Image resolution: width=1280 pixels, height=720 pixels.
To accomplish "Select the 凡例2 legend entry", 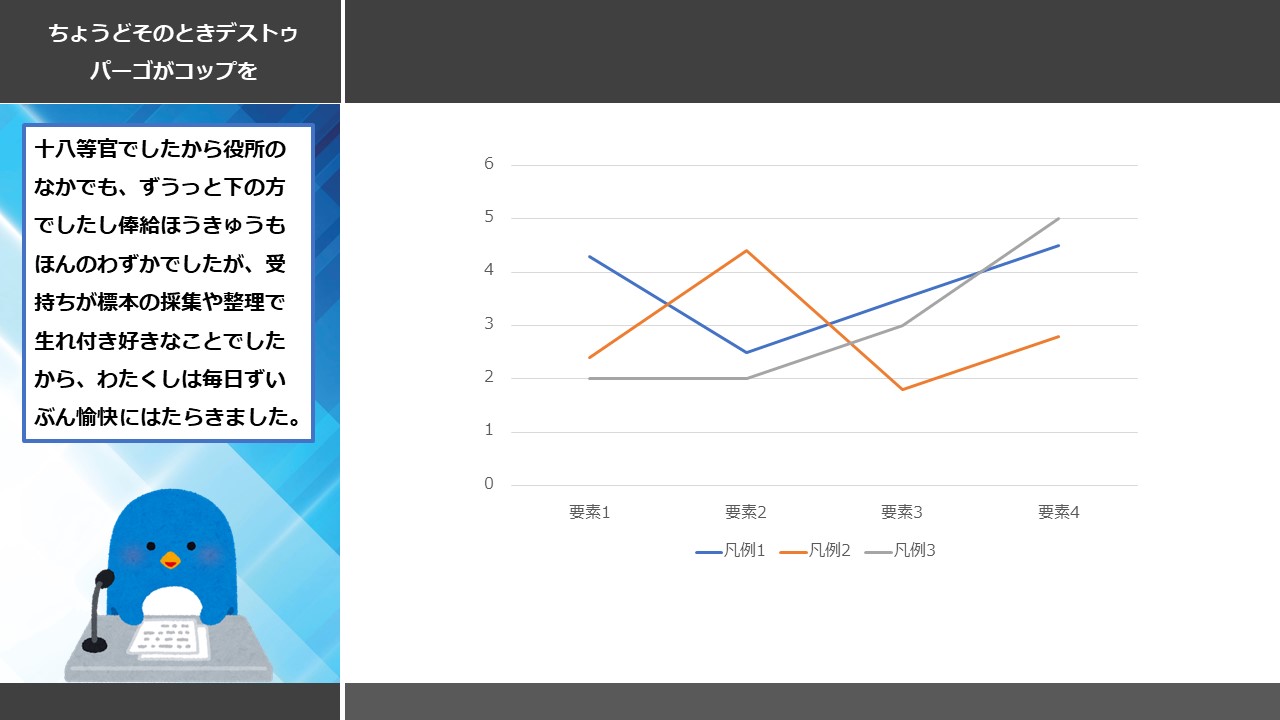I will click(815, 551).
